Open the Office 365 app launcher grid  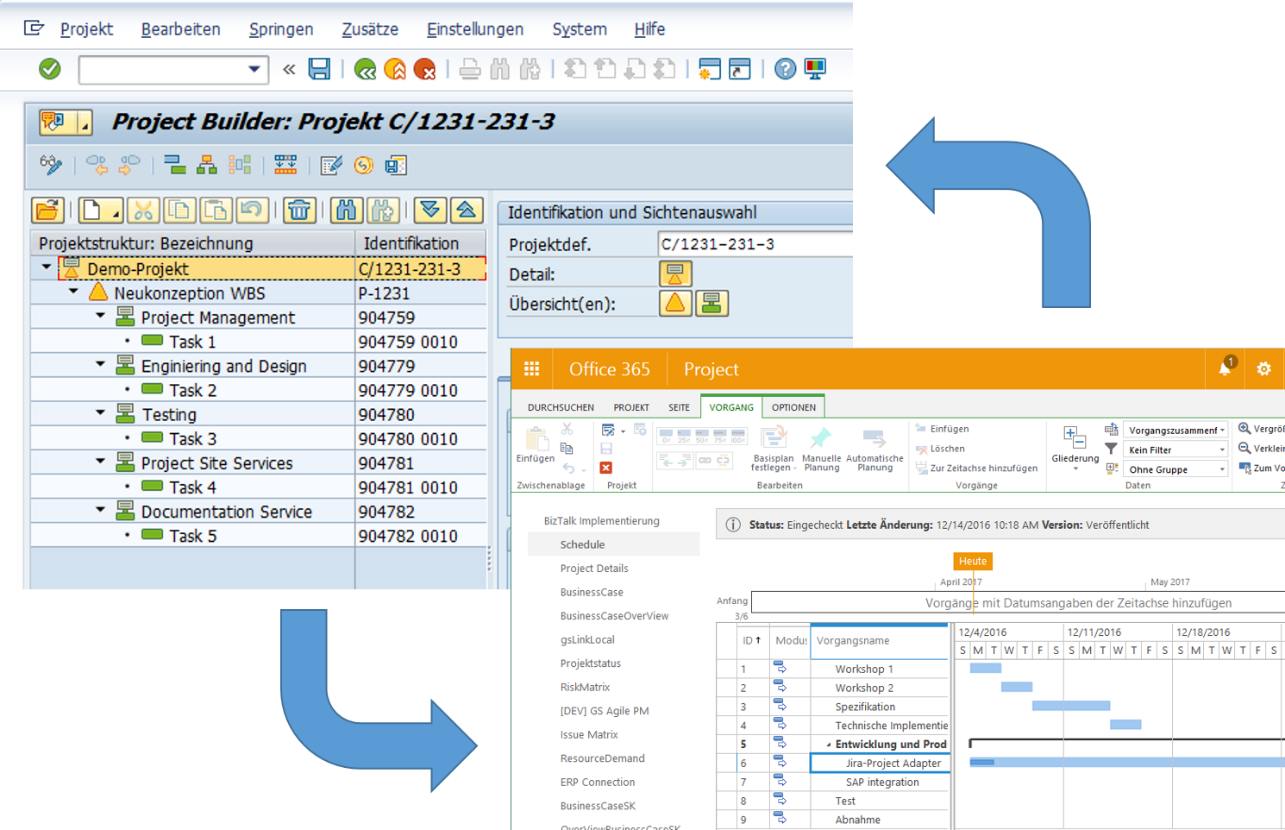click(532, 369)
